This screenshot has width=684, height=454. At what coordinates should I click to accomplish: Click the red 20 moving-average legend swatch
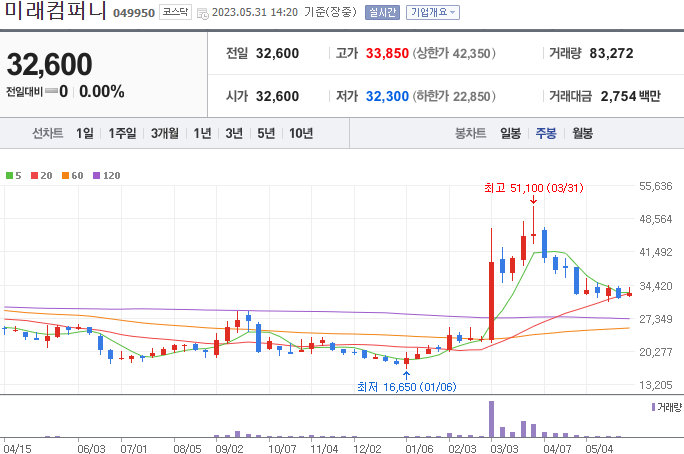click(x=34, y=175)
